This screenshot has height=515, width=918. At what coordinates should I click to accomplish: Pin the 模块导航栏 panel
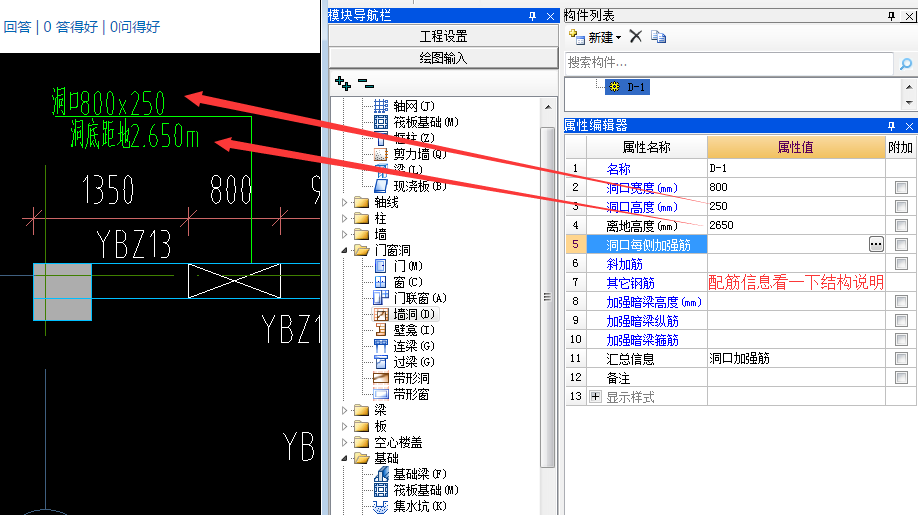pos(532,16)
